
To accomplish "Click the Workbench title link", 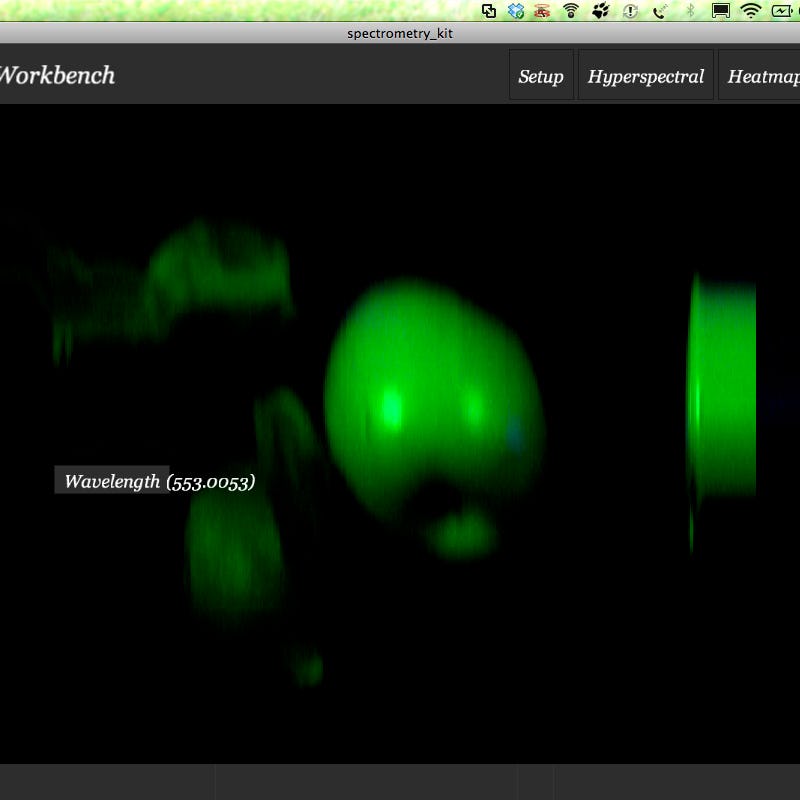I will coord(57,75).
